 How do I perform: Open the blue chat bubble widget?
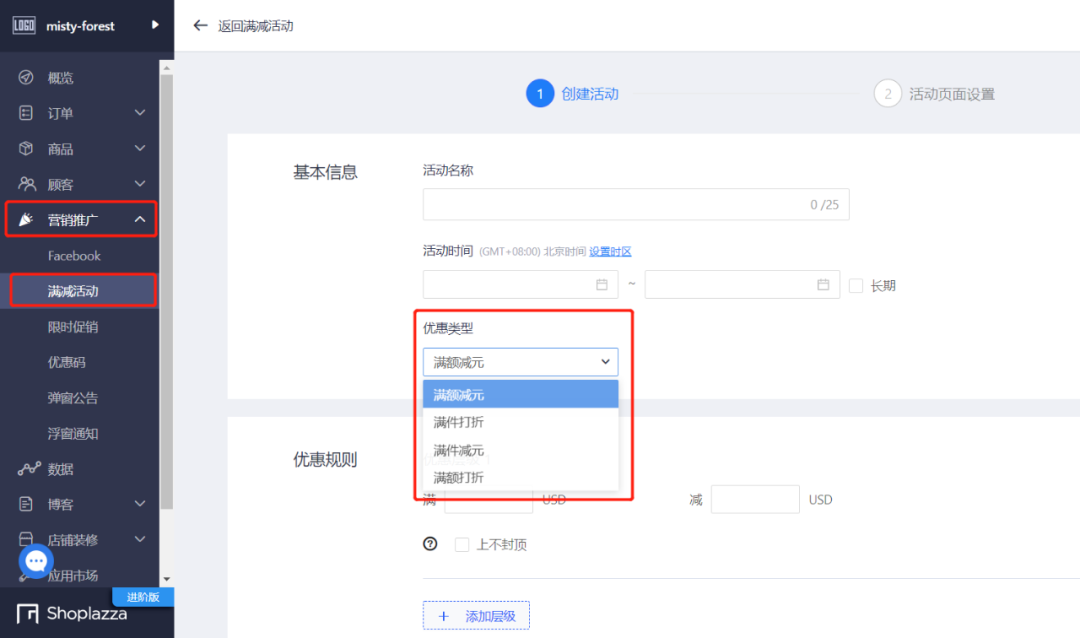click(x=36, y=562)
